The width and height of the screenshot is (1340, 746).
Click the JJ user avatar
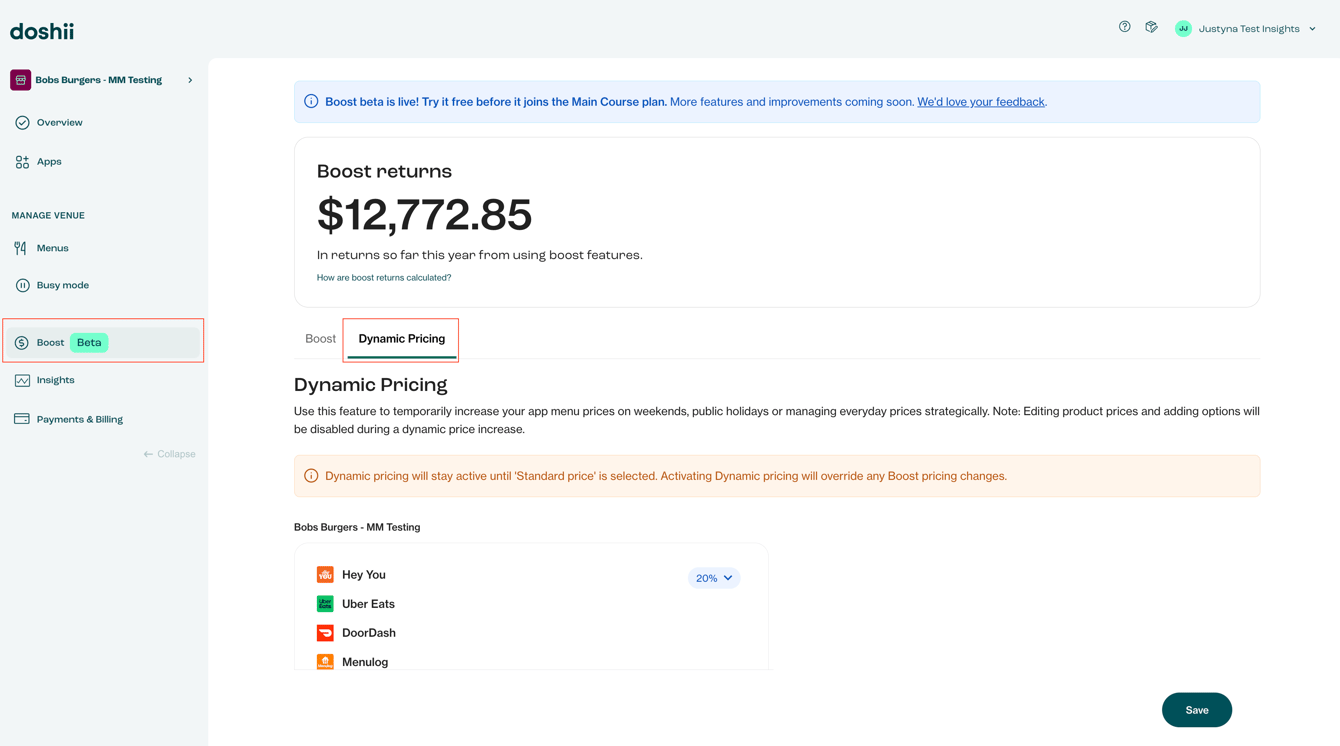coord(1183,29)
